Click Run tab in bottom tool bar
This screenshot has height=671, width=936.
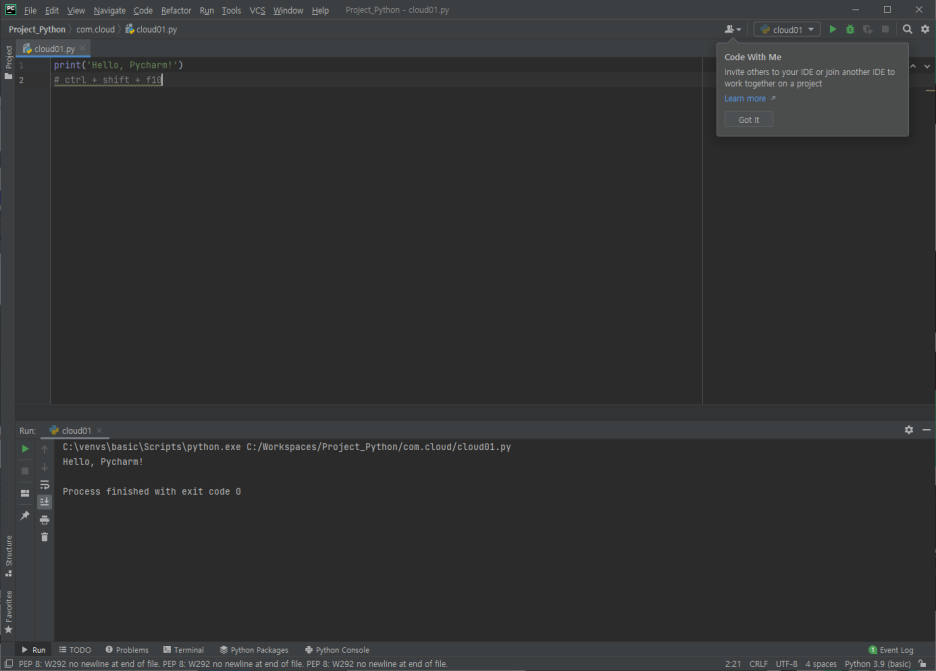(x=33, y=650)
